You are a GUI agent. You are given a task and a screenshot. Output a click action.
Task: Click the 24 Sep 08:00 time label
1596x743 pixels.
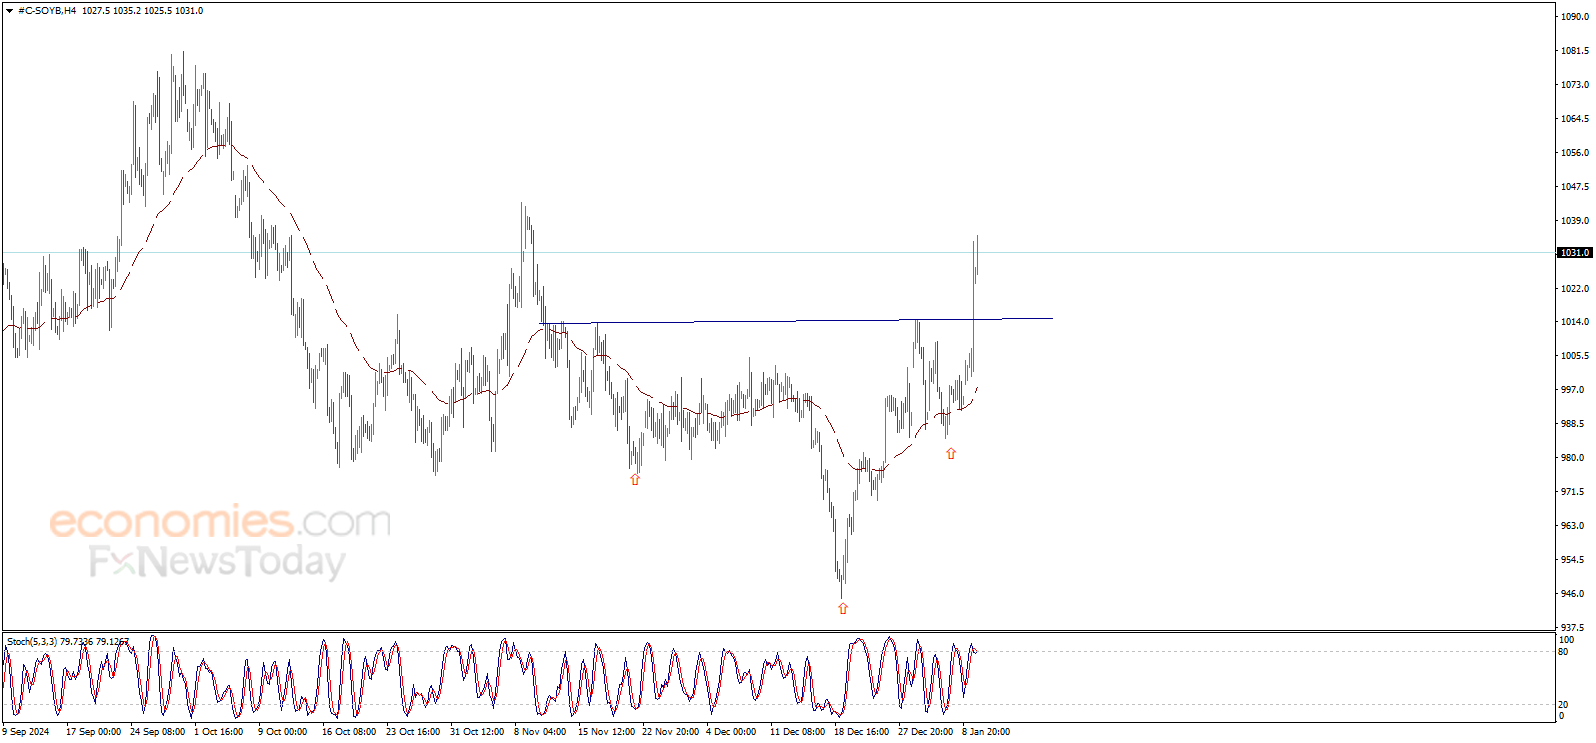pyautogui.click(x=157, y=732)
